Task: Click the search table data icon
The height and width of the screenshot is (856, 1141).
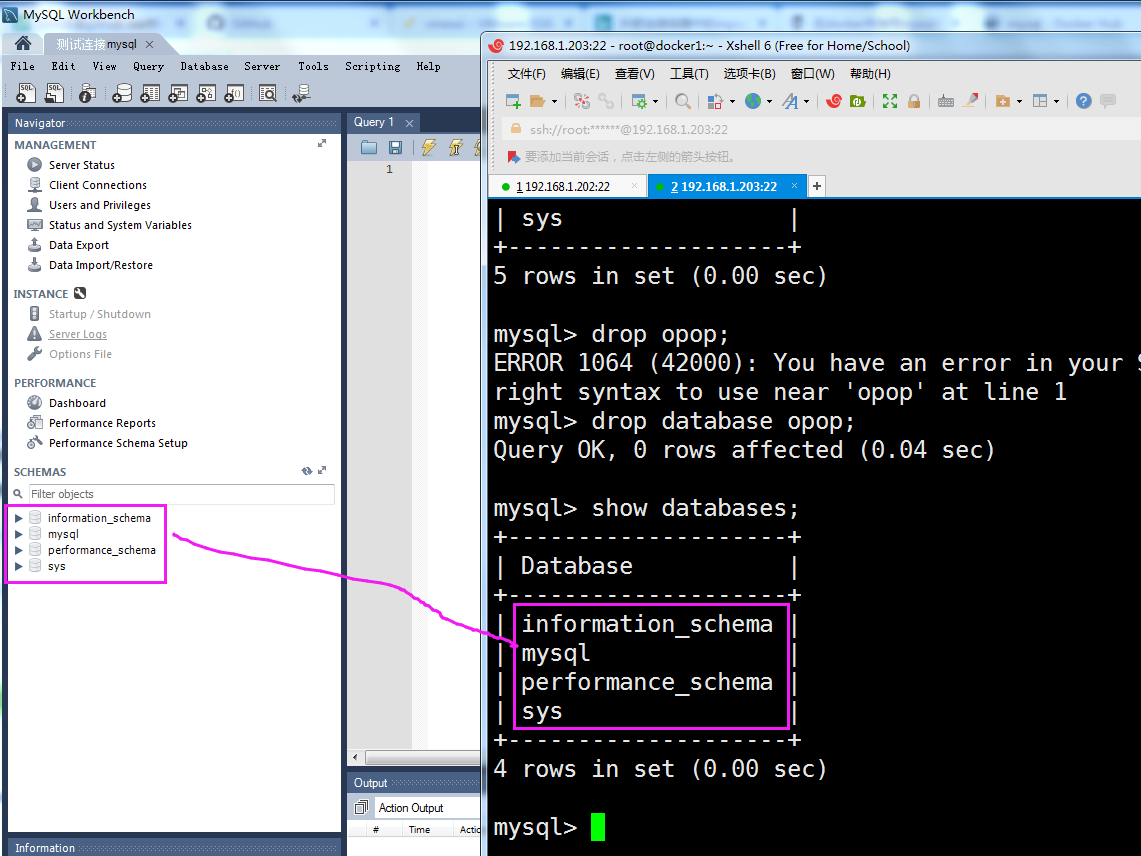Action: pyautogui.click(x=268, y=92)
